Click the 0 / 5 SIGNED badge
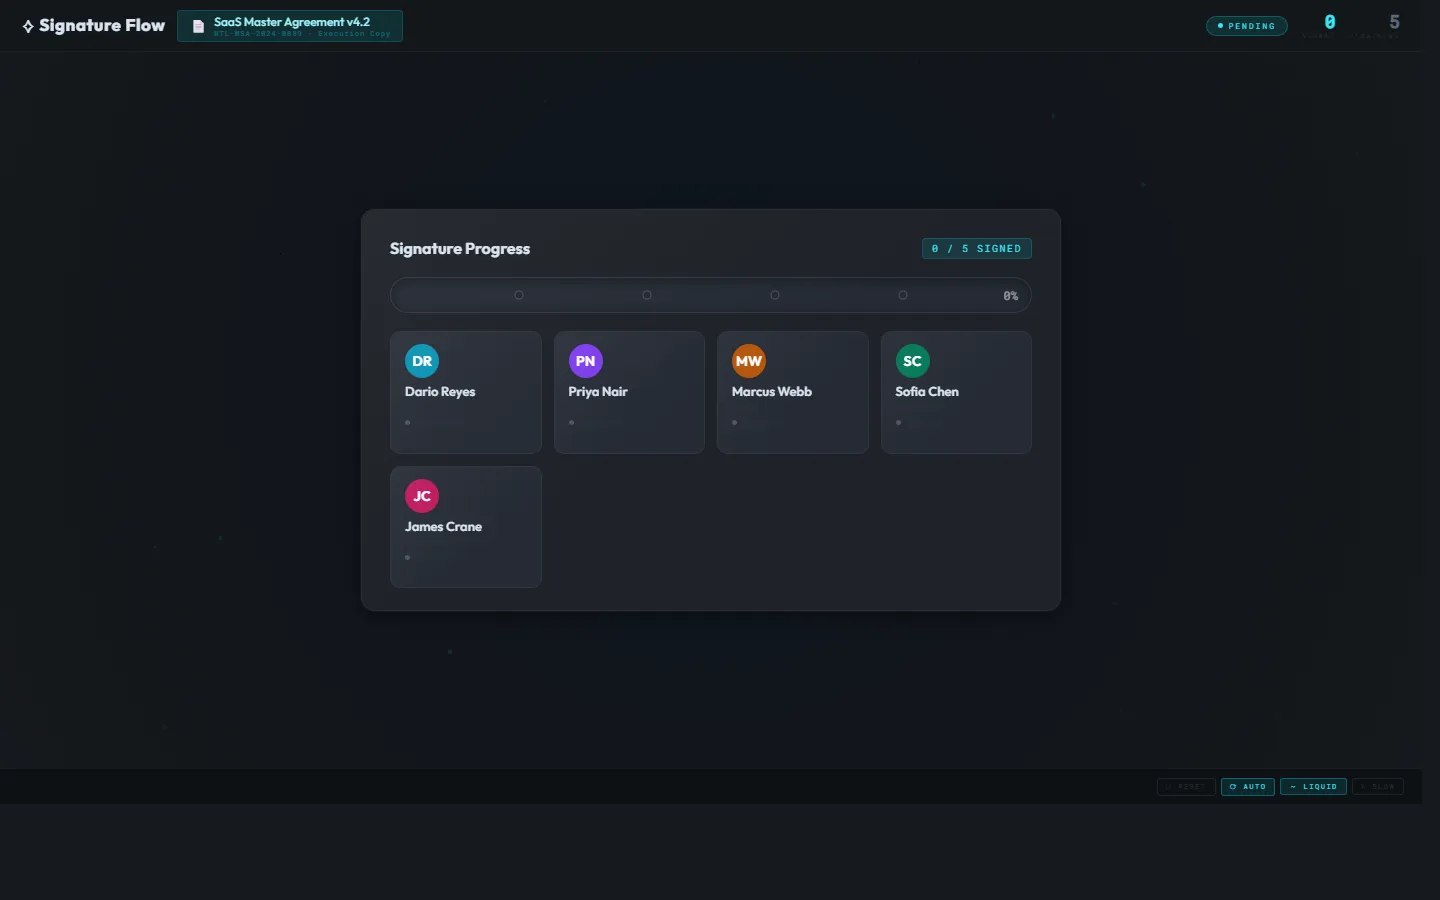Screen dimensions: 1440x900 point(976,249)
